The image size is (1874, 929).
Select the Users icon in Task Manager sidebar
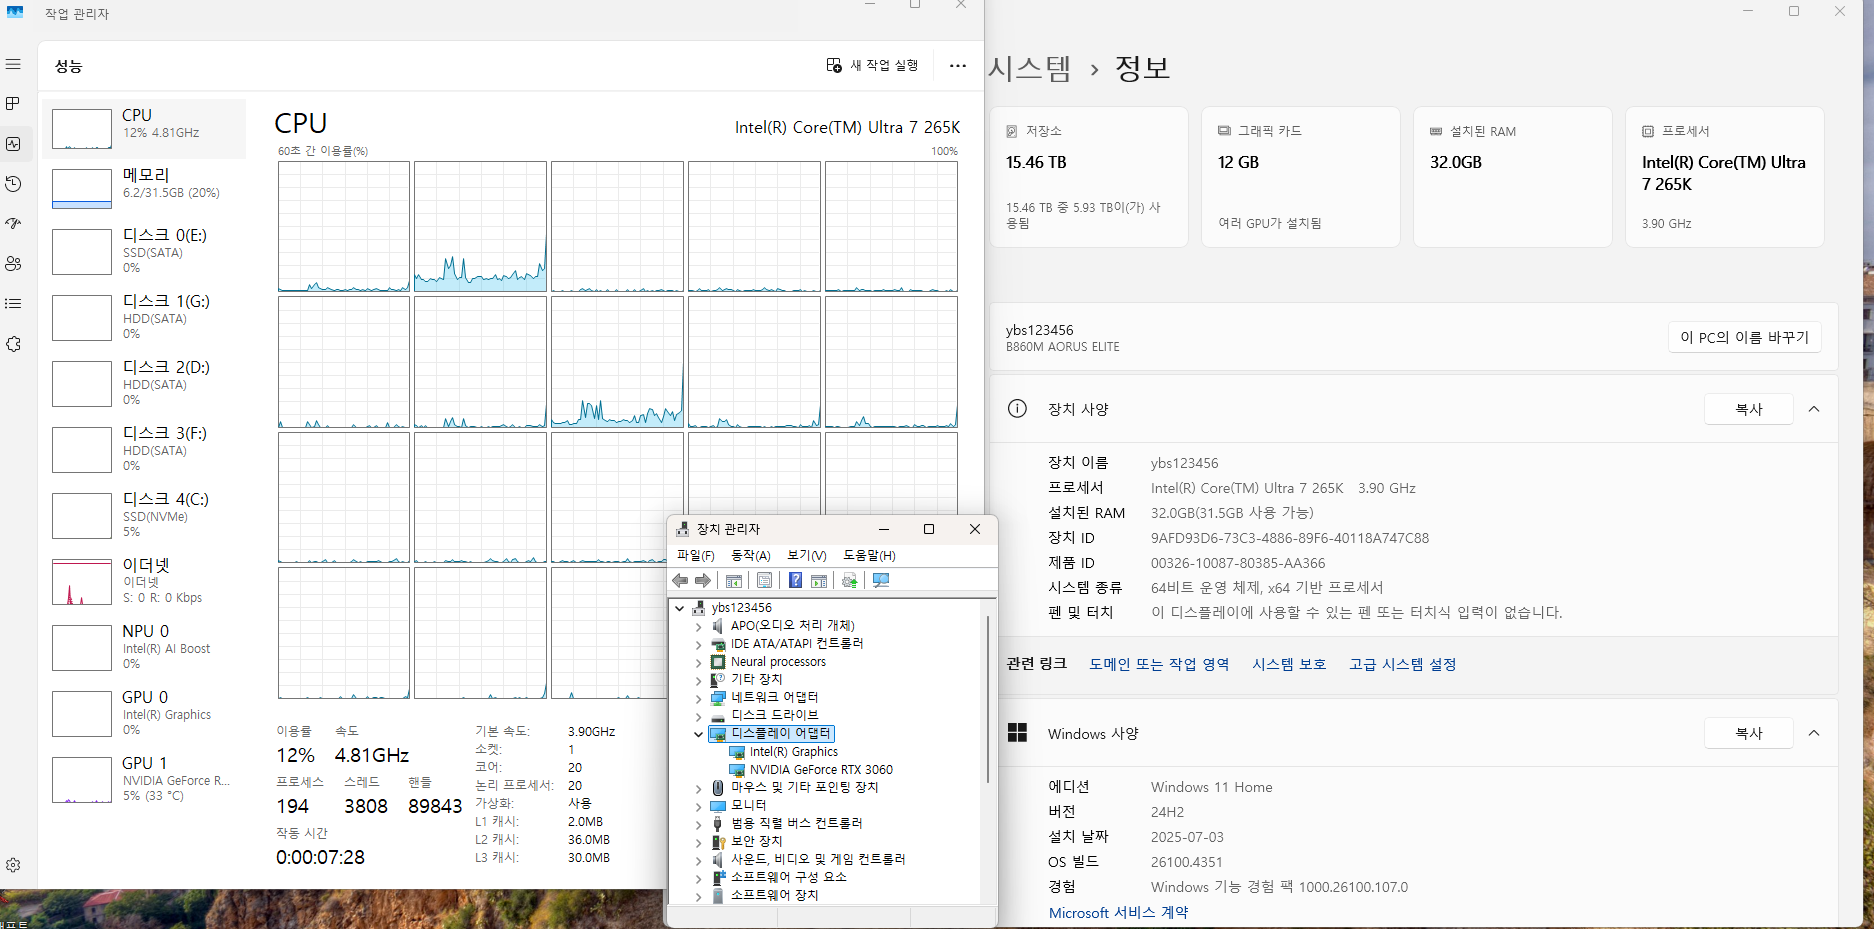(x=14, y=264)
